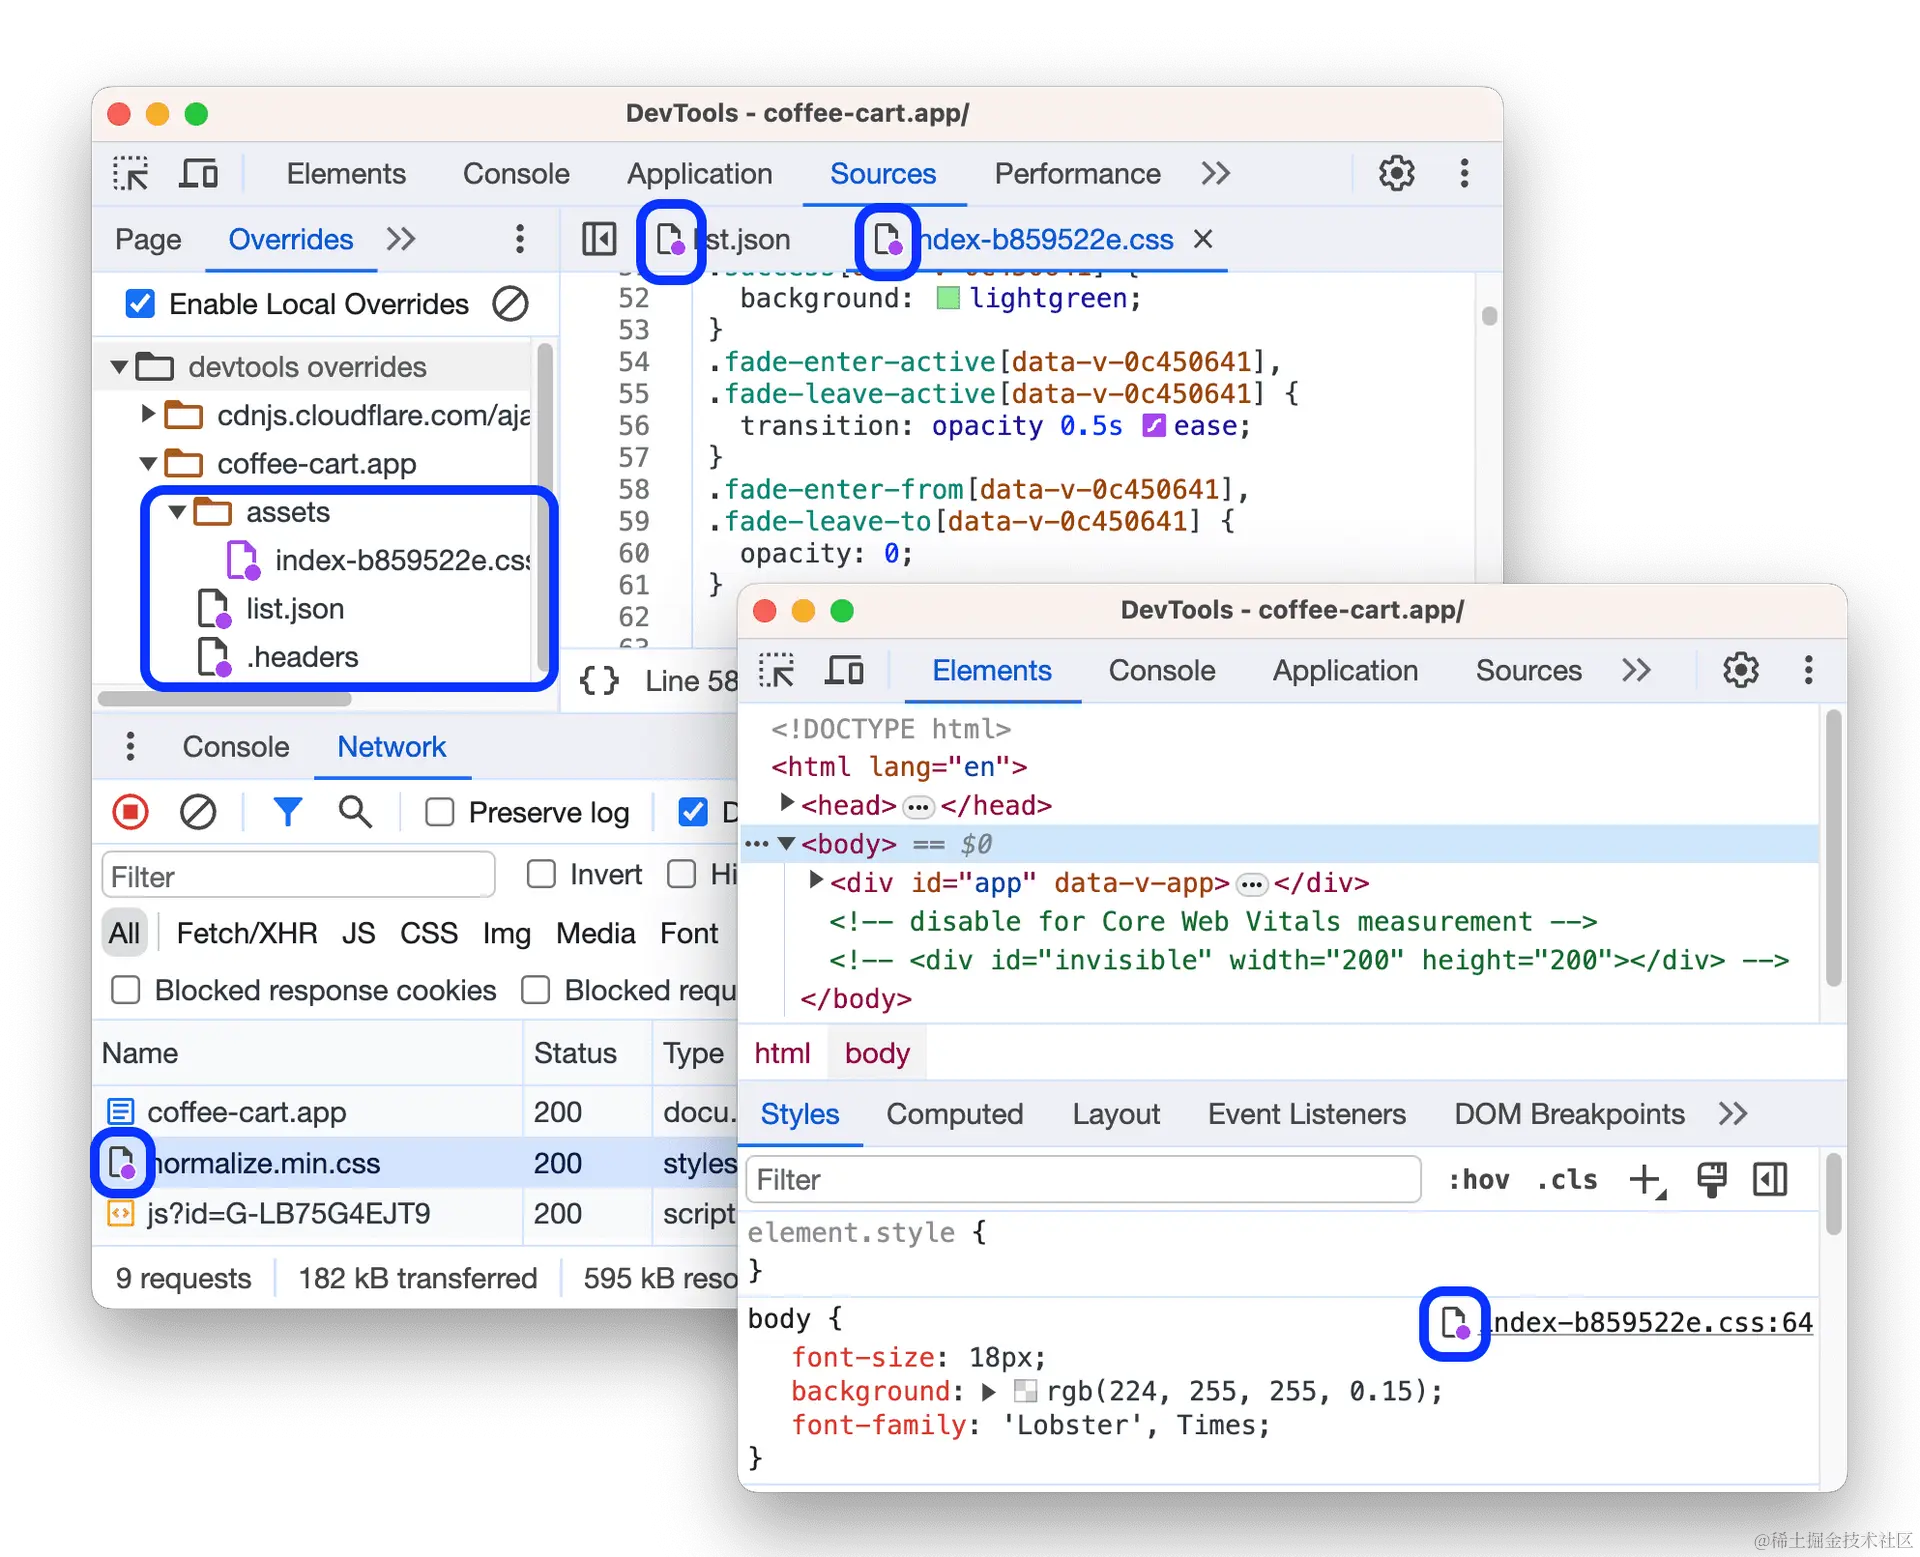The height and width of the screenshot is (1557, 1920).
Task: Open DevTools settings gear
Action: coord(1395,172)
